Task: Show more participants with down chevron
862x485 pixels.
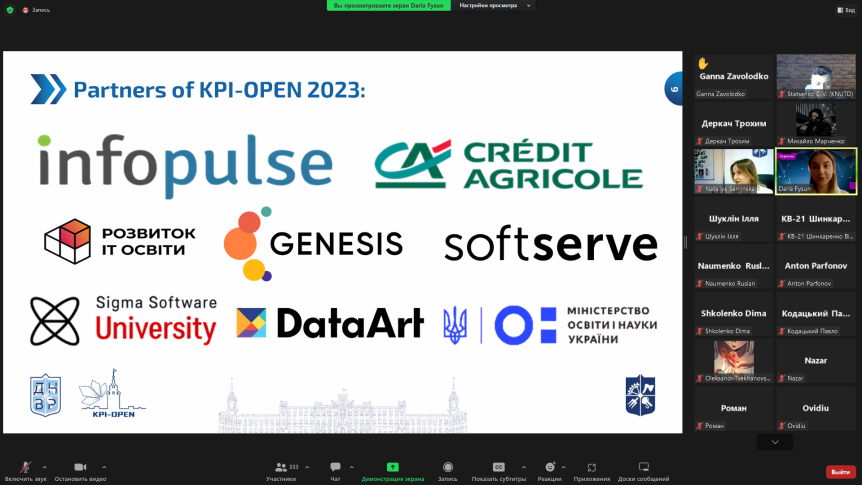Action: 775,442
